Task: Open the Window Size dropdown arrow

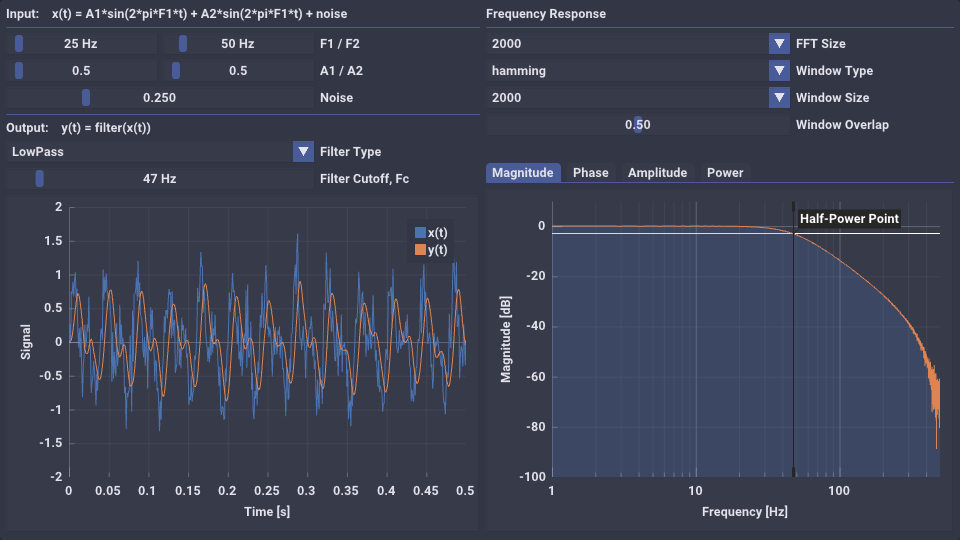Action: [779, 98]
